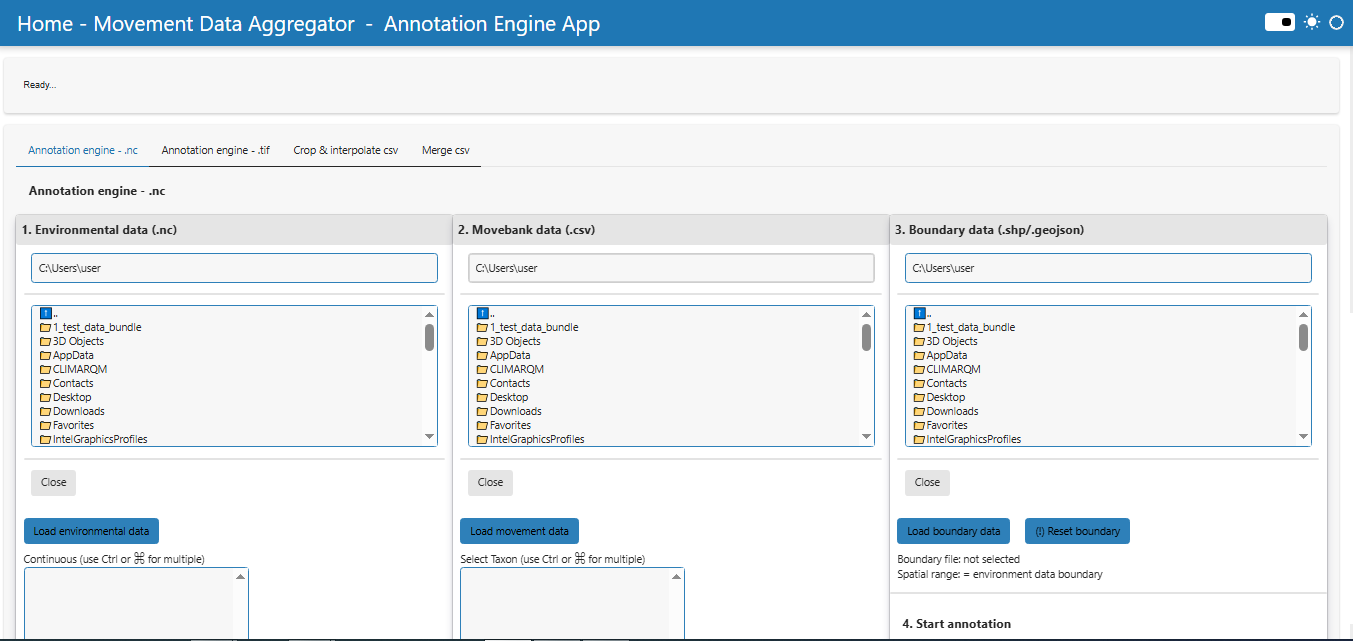The image size is (1353, 641).
Task: Close the Environmental data file browser
Action: 54,482
